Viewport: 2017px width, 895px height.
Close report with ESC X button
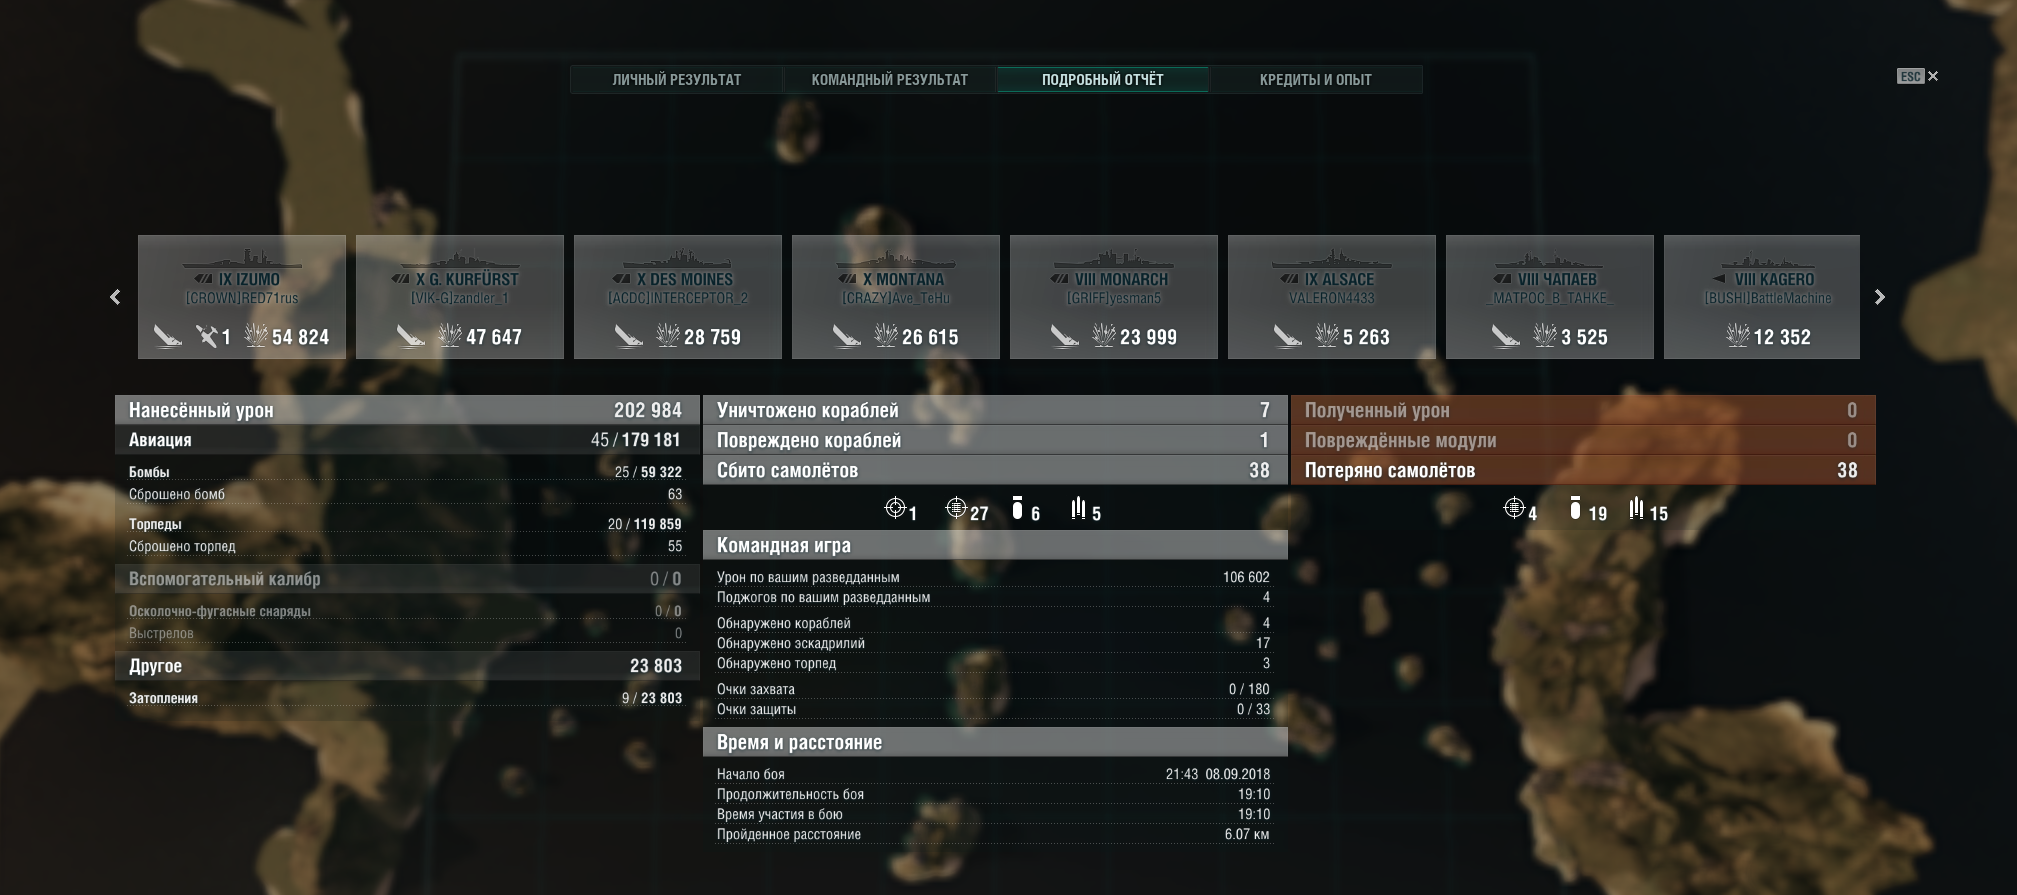(1918, 76)
